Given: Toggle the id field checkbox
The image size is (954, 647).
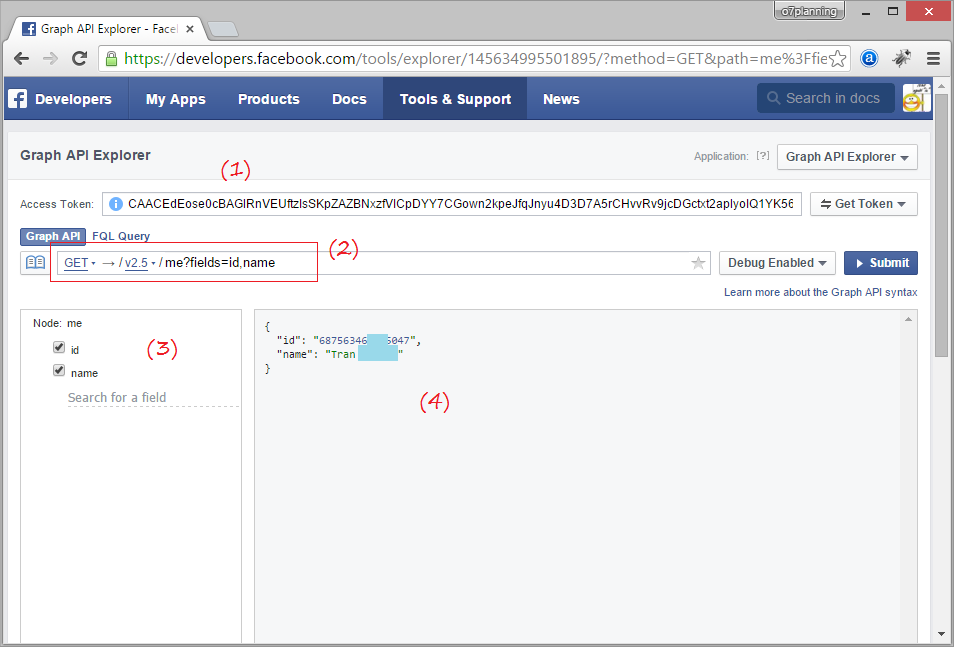Looking at the screenshot, I should pos(59,347).
